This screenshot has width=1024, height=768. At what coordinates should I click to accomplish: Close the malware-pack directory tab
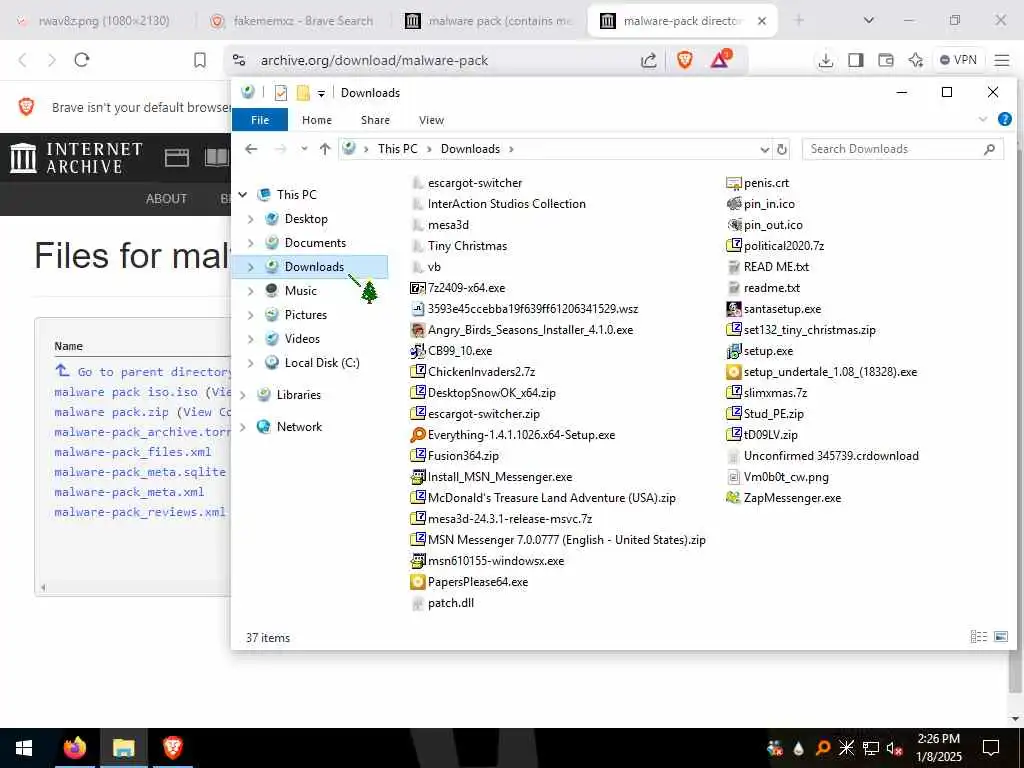pyautogui.click(x=761, y=21)
